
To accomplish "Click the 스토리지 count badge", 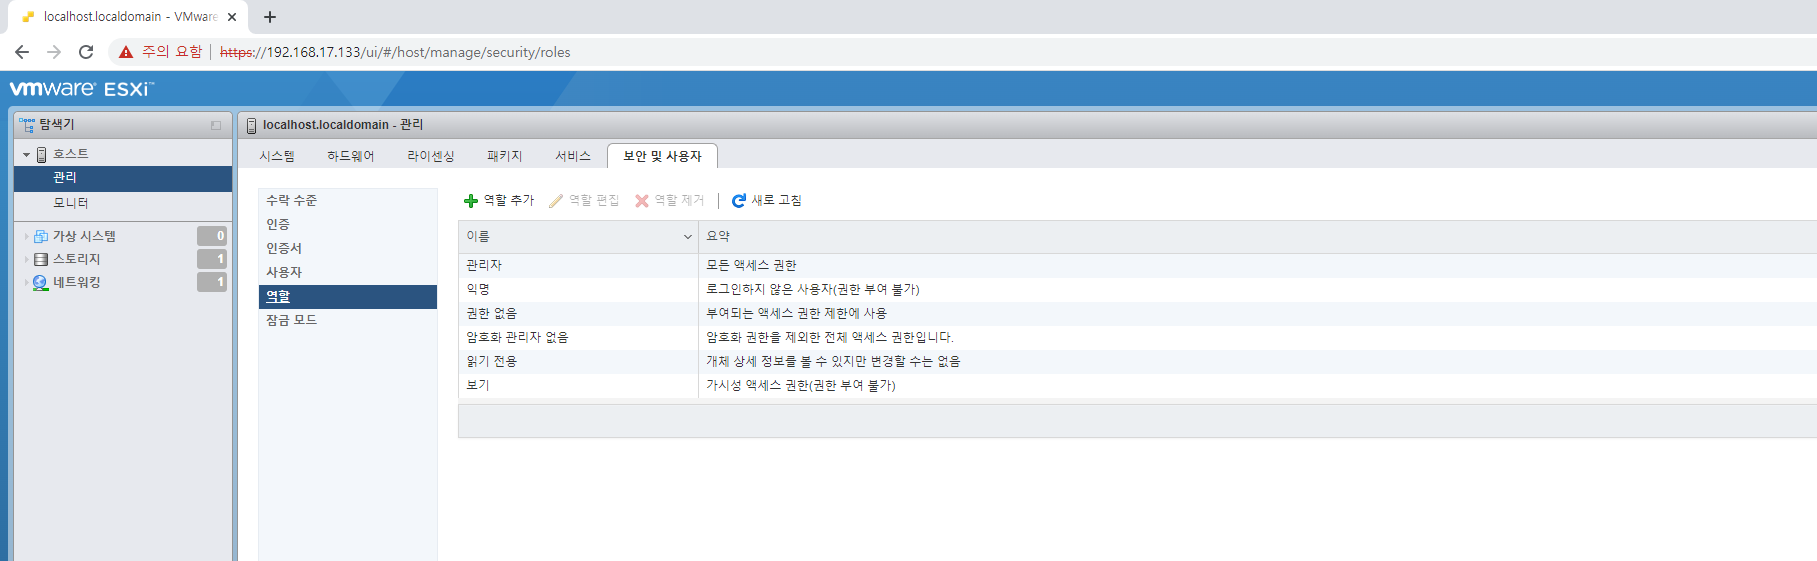I will [x=212, y=259].
